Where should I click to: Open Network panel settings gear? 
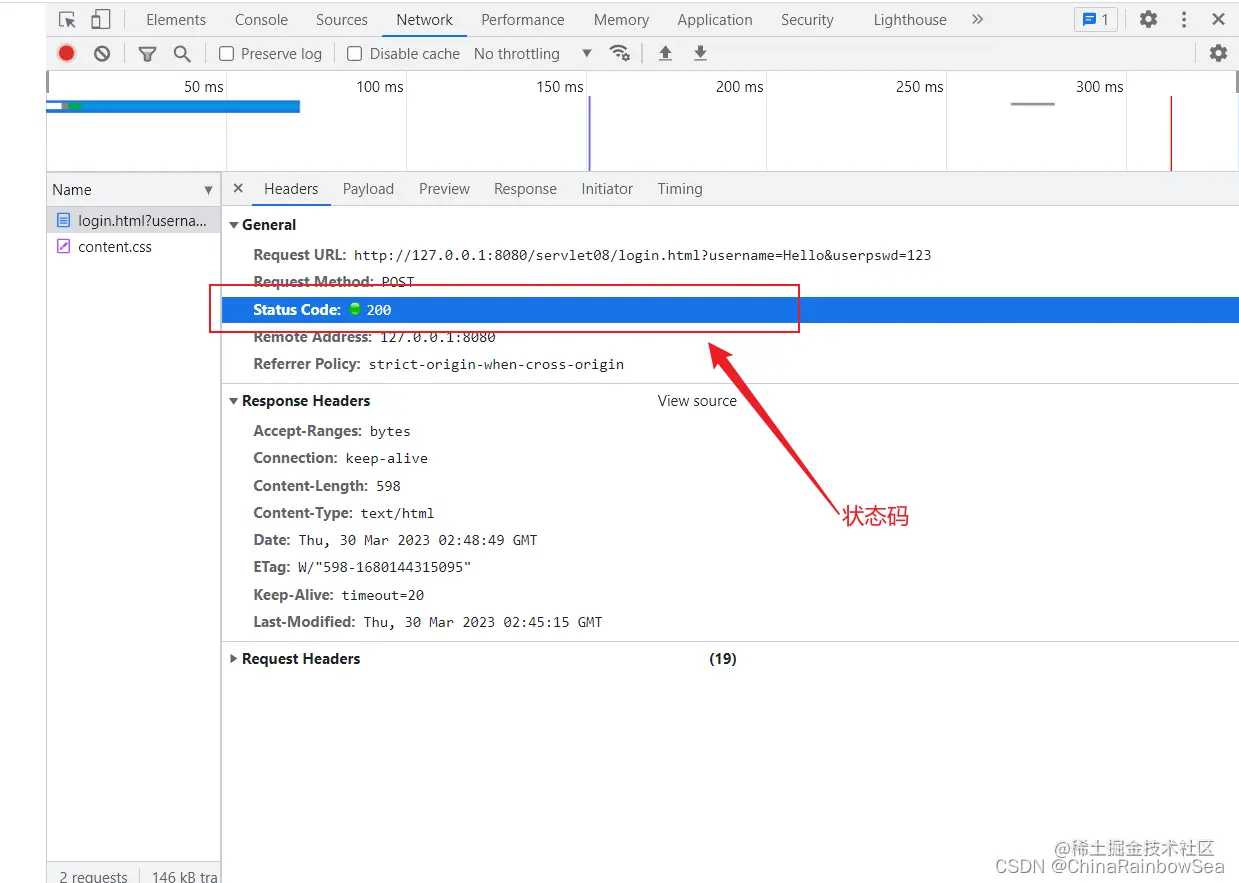(x=1218, y=54)
